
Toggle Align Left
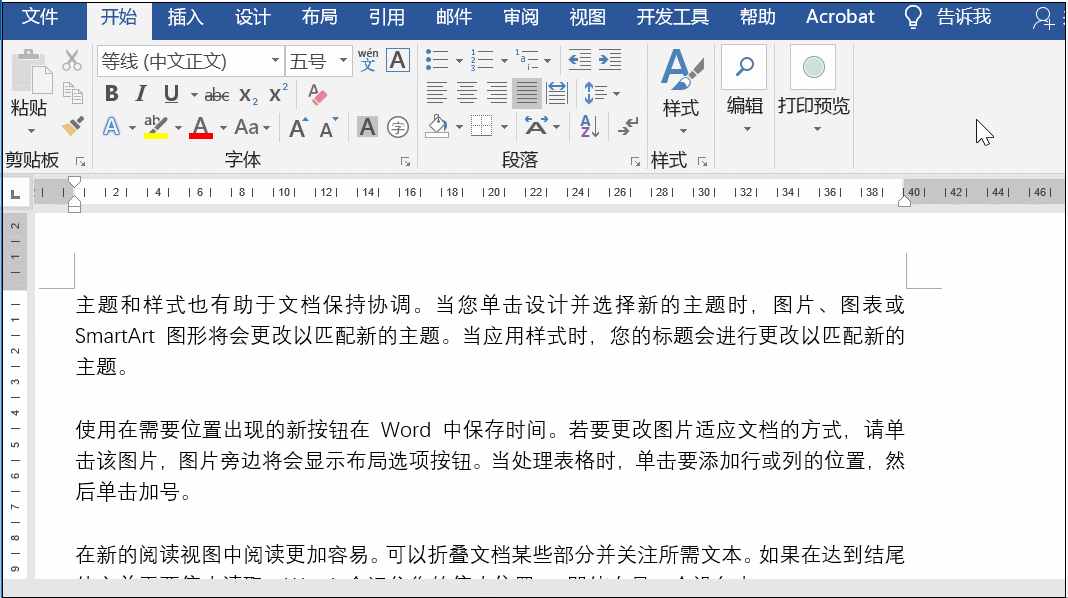pos(437,93)
